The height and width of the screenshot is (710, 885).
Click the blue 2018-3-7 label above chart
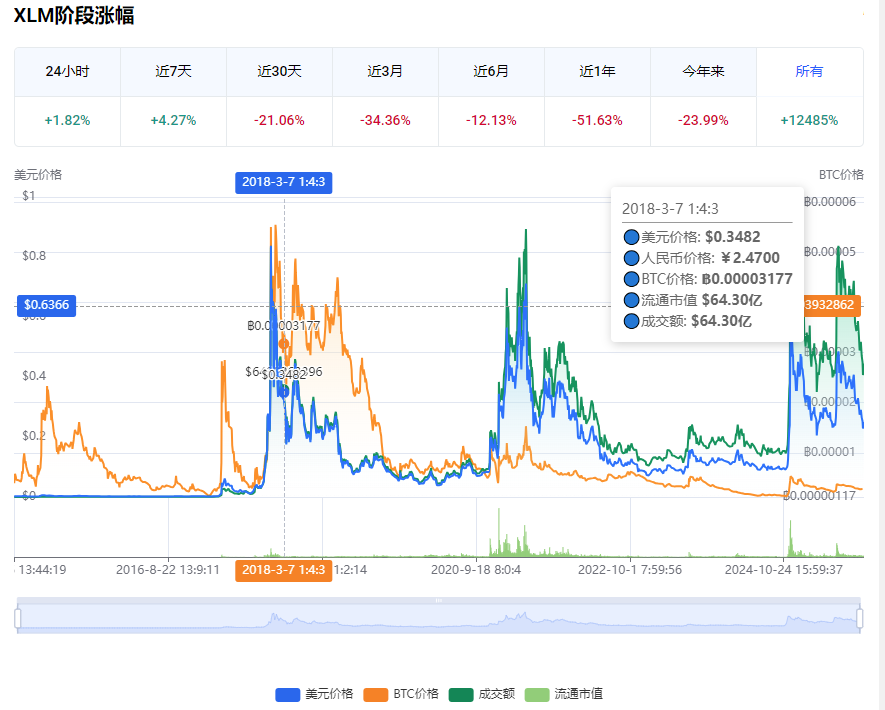pyautogui.click(x=284, y=182)
